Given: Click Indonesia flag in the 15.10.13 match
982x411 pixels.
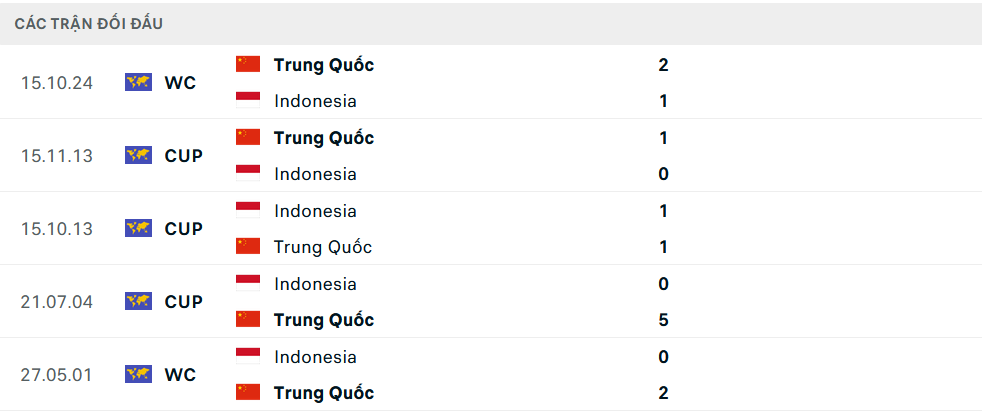Looking at the screenshot, I should [x=248, y=211].
